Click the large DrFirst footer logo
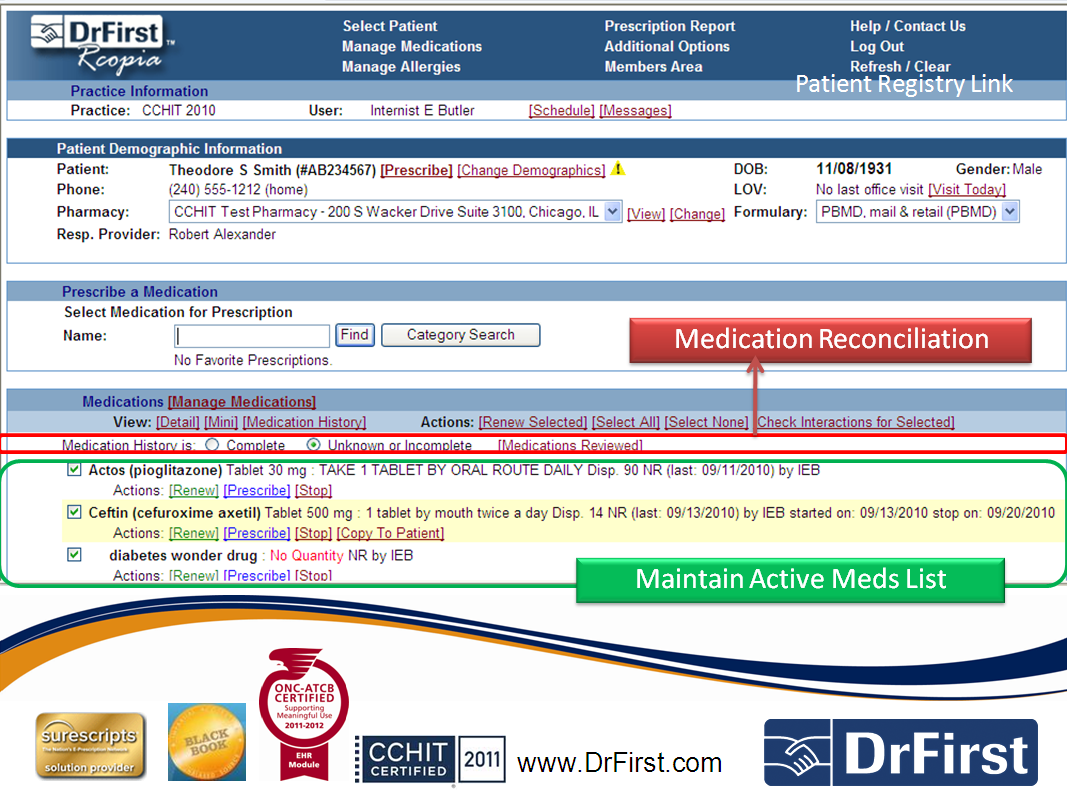 pyautogui.click(x=900, y=753)
